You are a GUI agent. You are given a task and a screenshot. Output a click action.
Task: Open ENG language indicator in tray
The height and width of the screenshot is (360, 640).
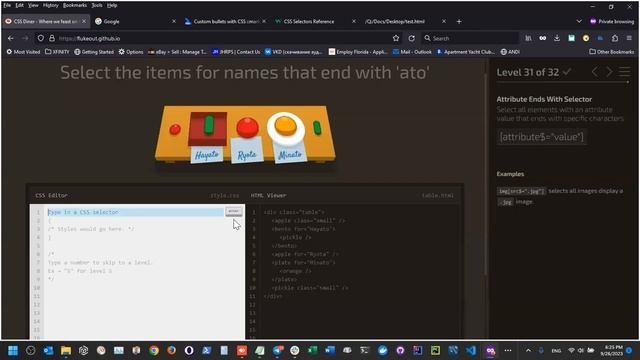click(x=556, y=351)
